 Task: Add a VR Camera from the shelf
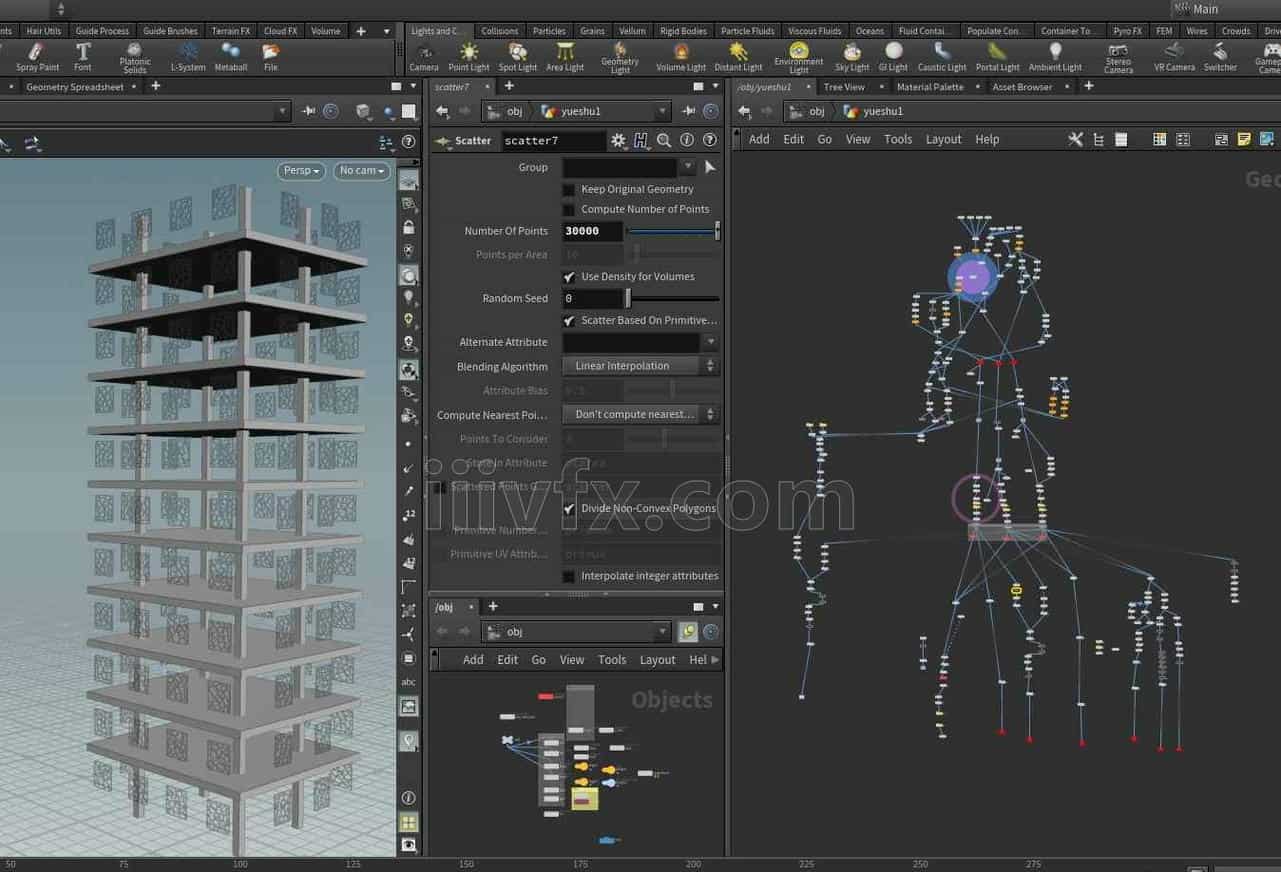click(1174, 57)
